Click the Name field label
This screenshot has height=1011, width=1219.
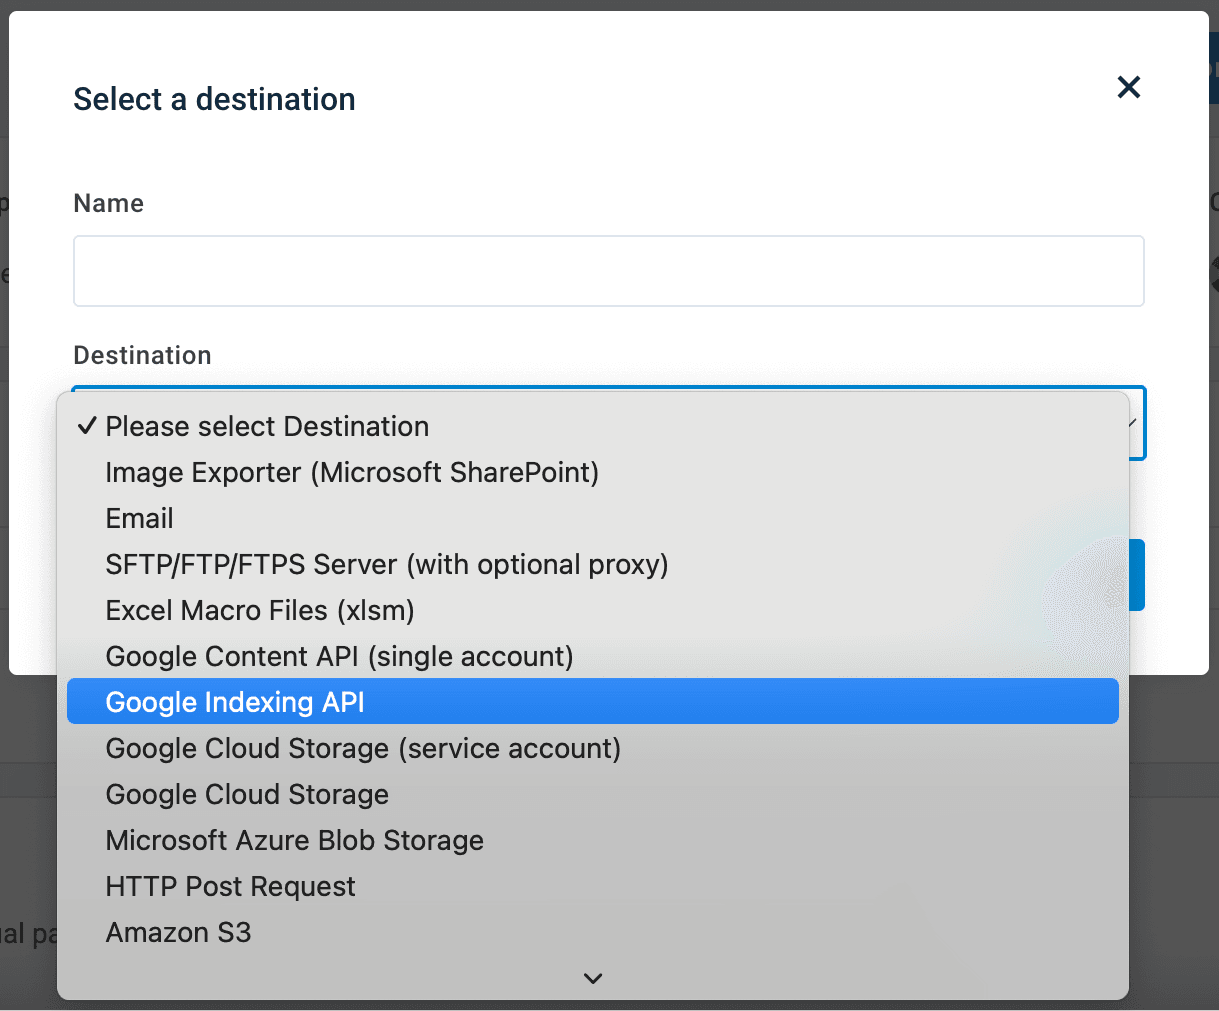pos(108,203)
